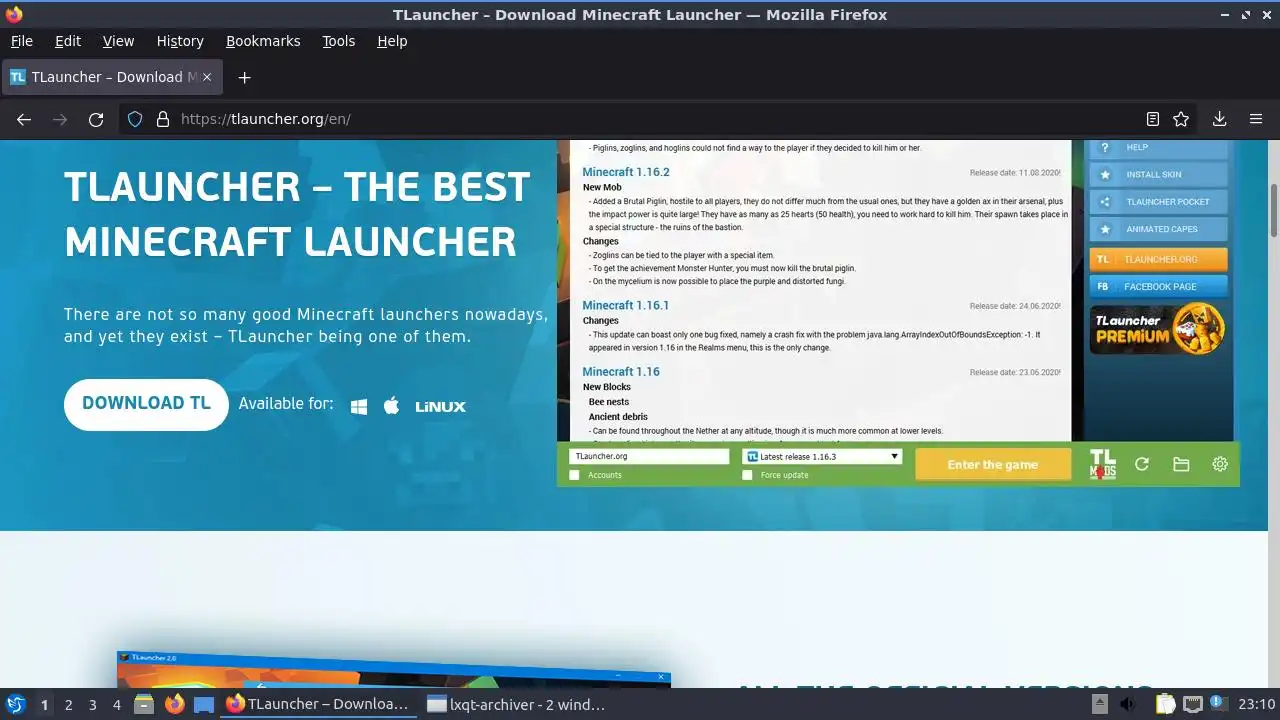Click the network status tray icon
The width and height of the screenshot is (1280, 720).
(1193, 704)
